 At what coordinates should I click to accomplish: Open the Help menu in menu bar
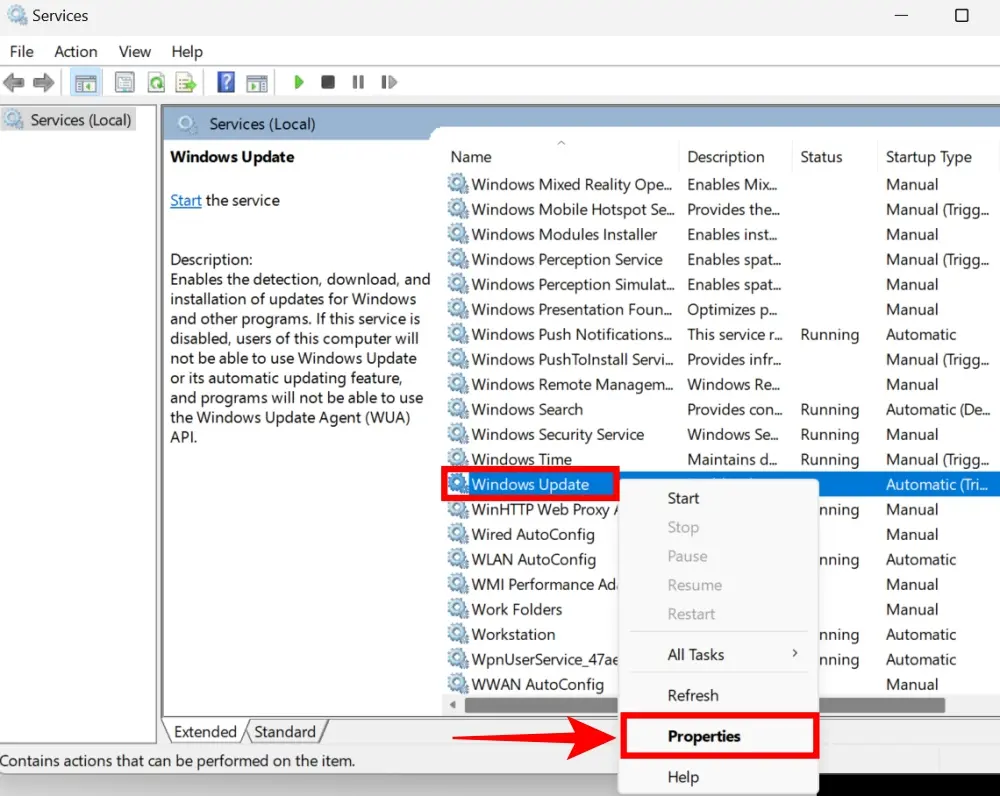pyautogui.click(x=187, y=52)
